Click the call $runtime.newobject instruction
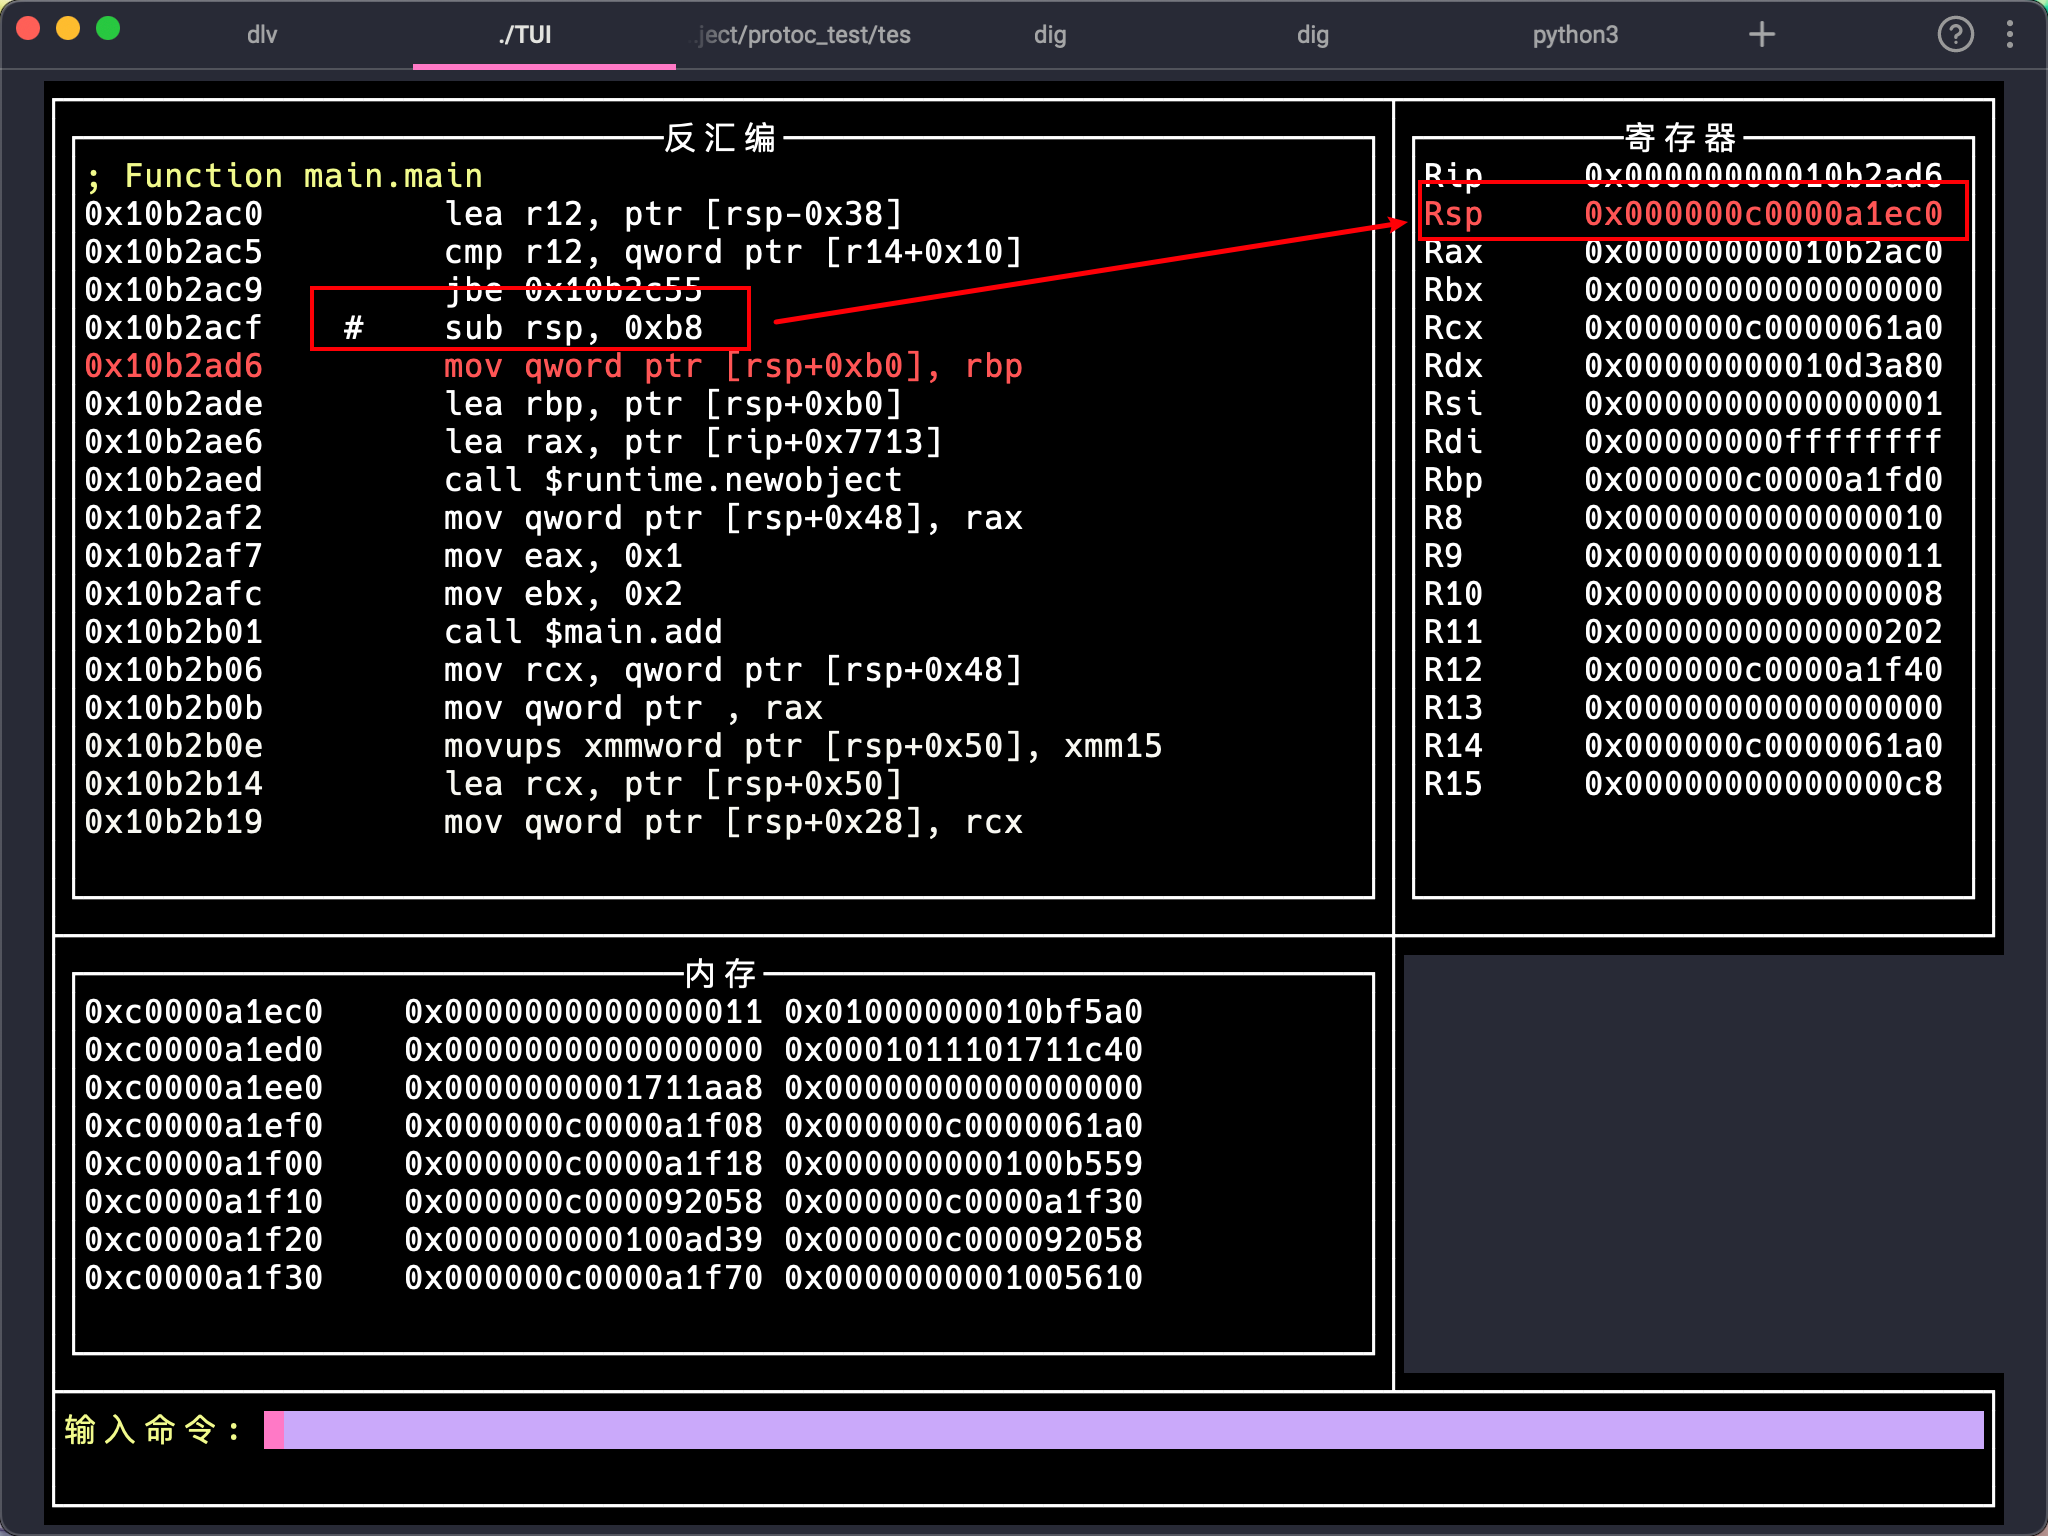 coord(672,480)
